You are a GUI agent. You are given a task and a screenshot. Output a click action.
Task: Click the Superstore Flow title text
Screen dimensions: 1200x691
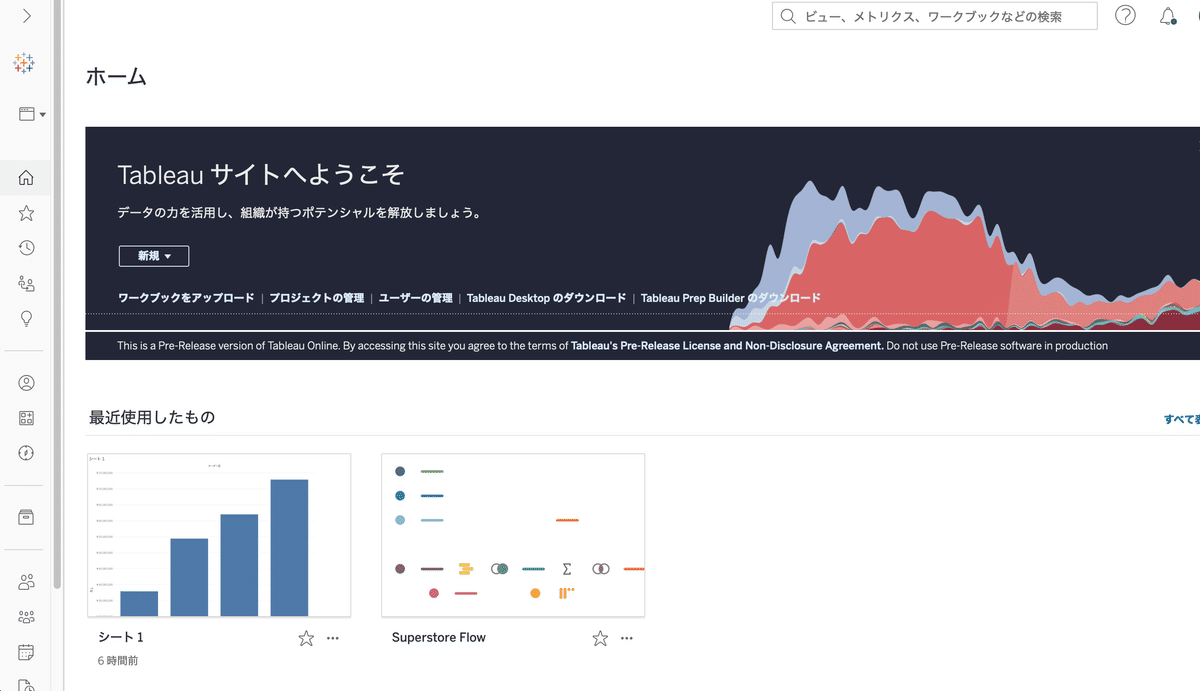pyautogui.click(x=439, y=637)
